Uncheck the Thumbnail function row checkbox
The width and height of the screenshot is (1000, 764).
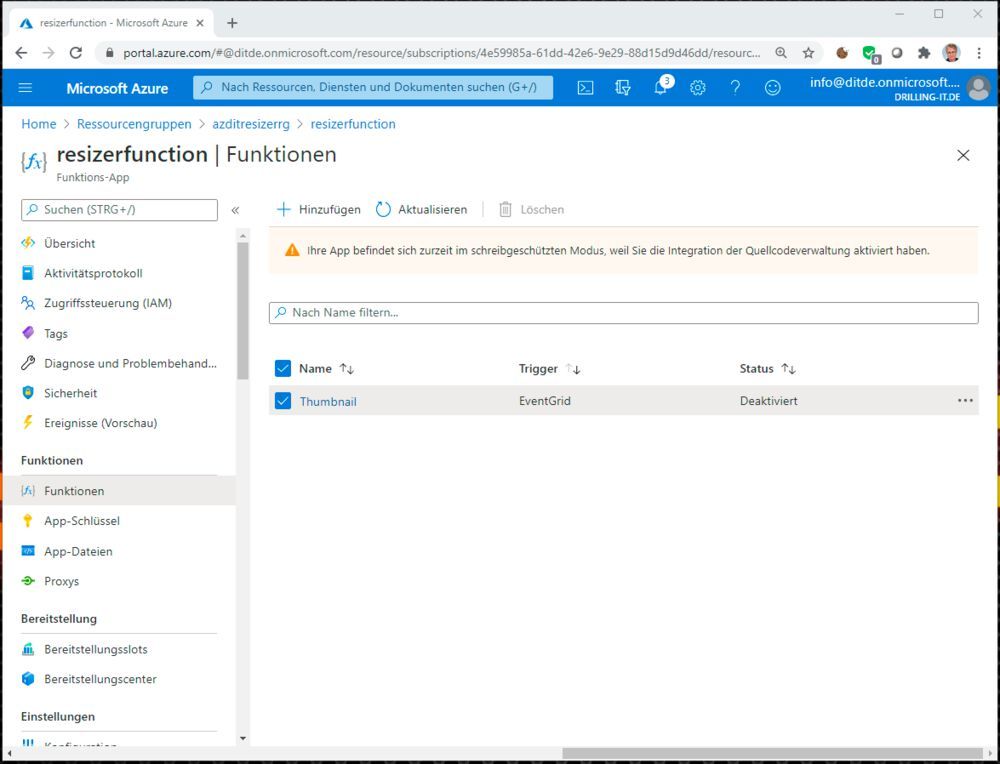point(283,400)
